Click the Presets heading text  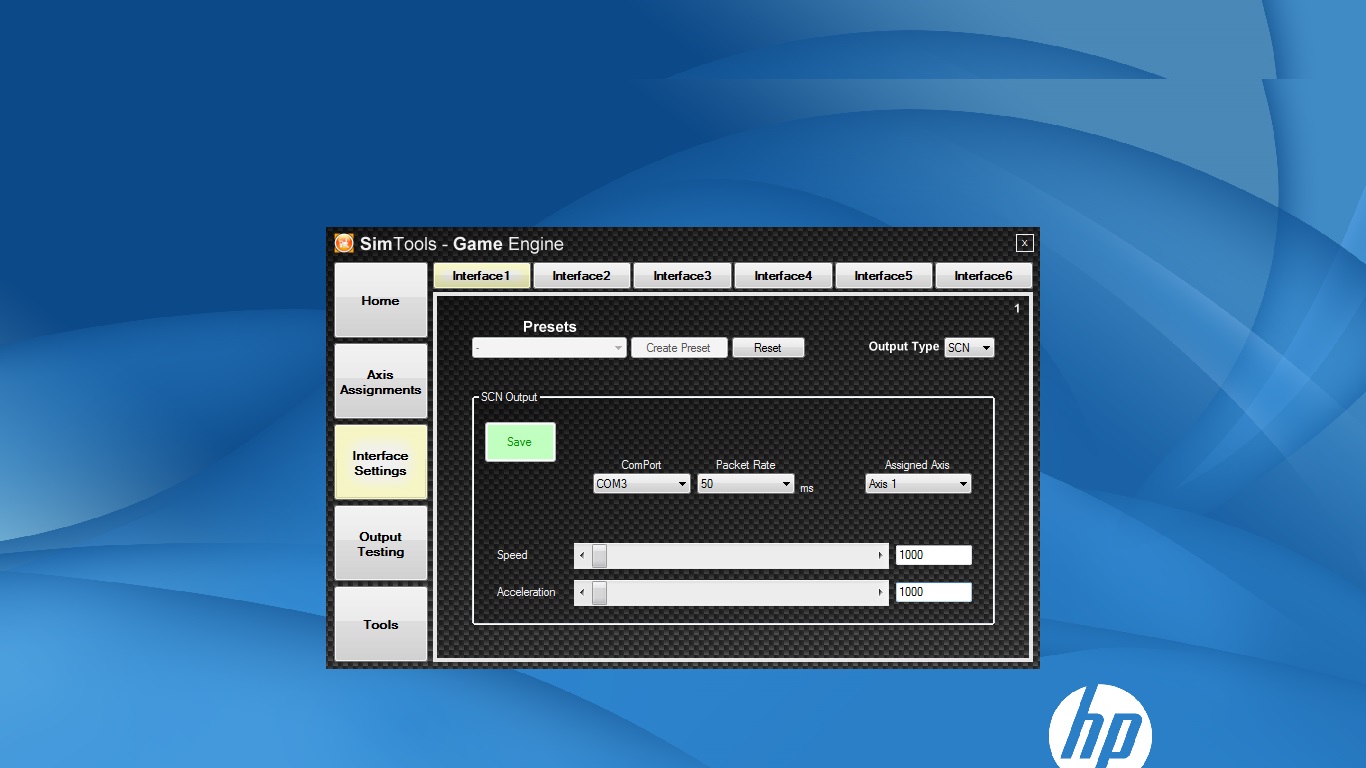(x=550, y=327)
